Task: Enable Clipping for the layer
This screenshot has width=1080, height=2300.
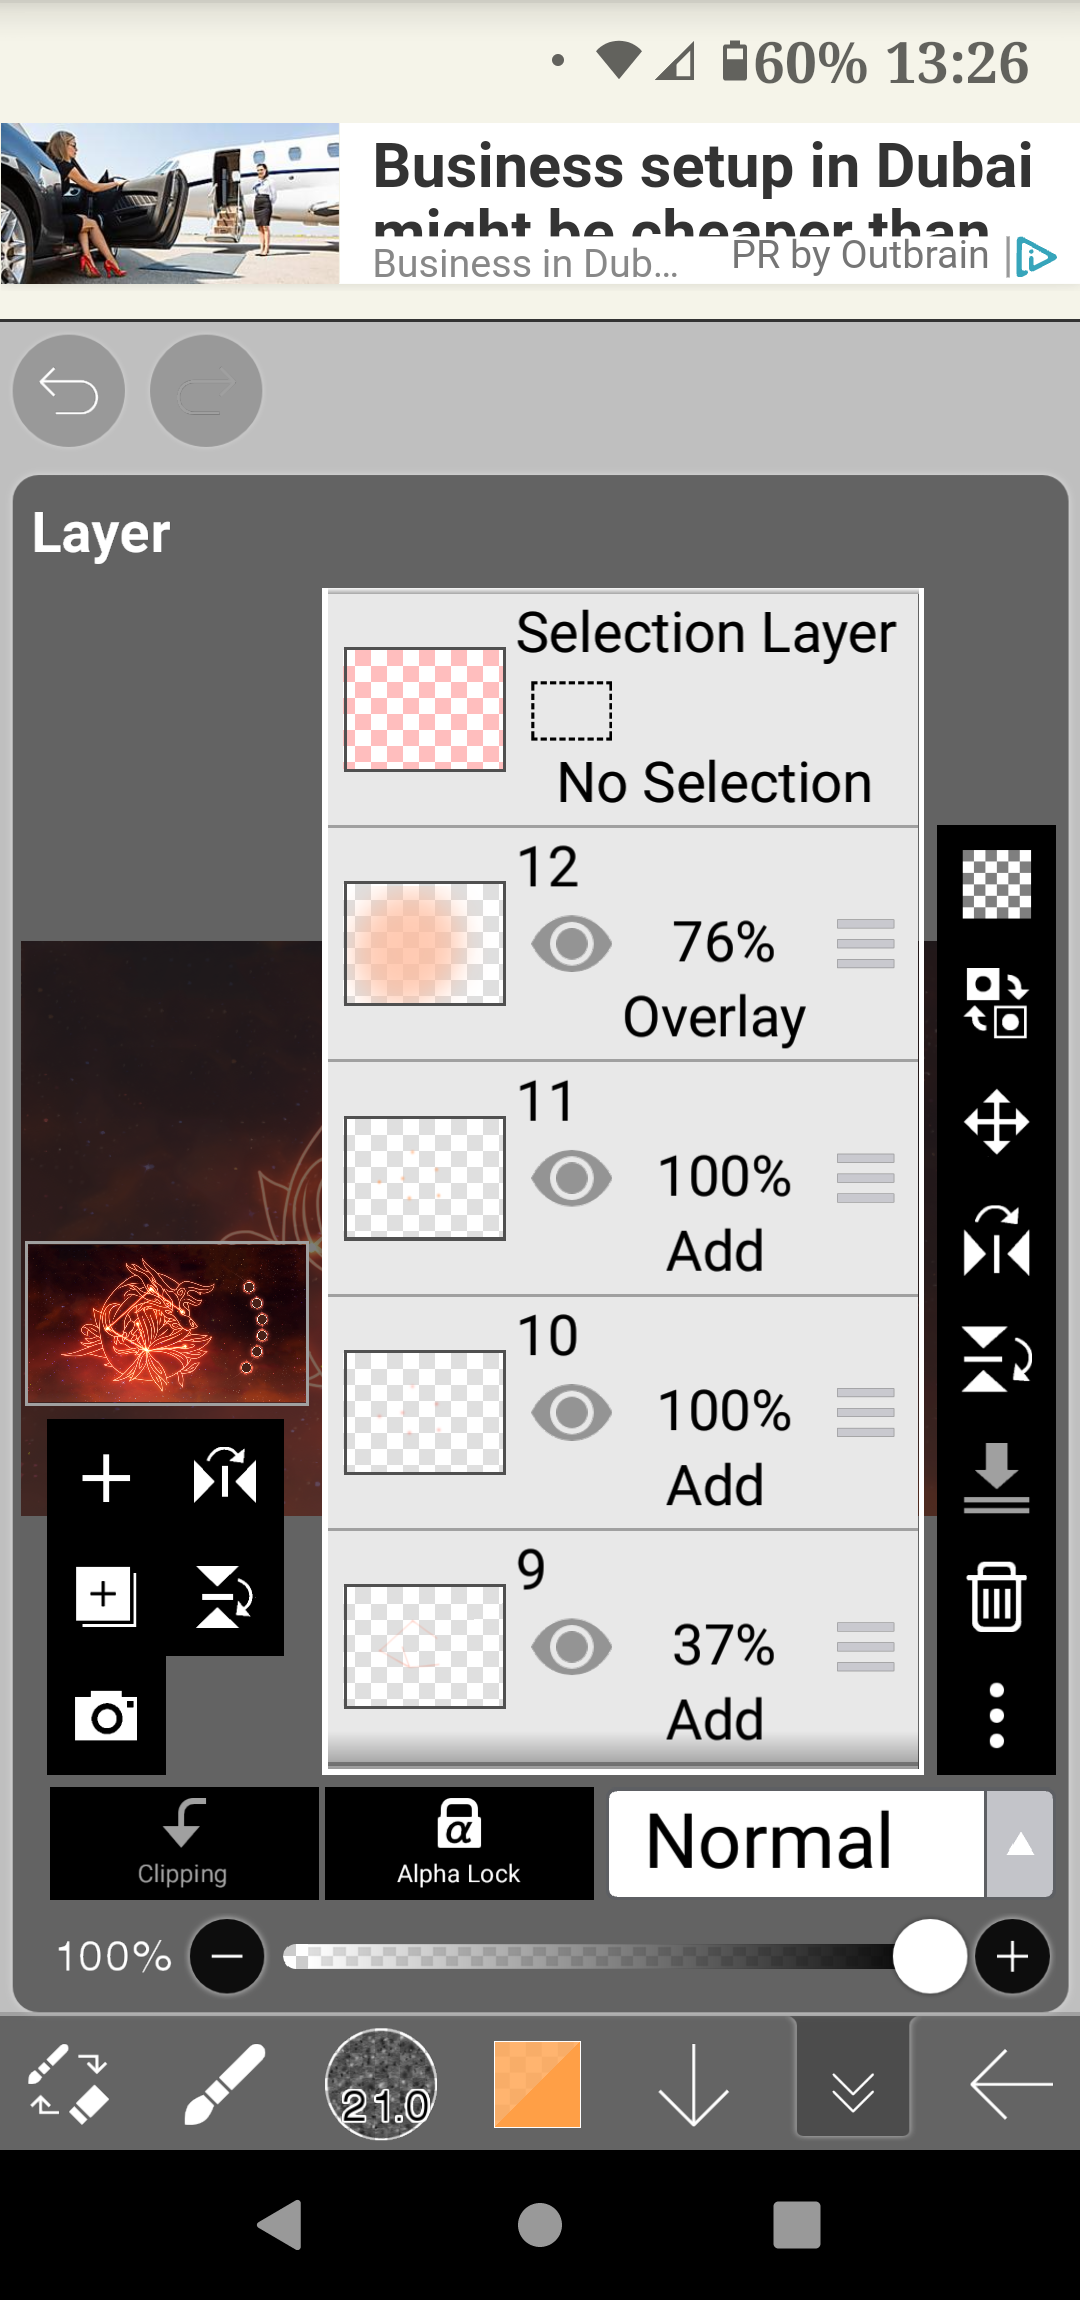Action: pyautogui.click(x=184, y=1843)
